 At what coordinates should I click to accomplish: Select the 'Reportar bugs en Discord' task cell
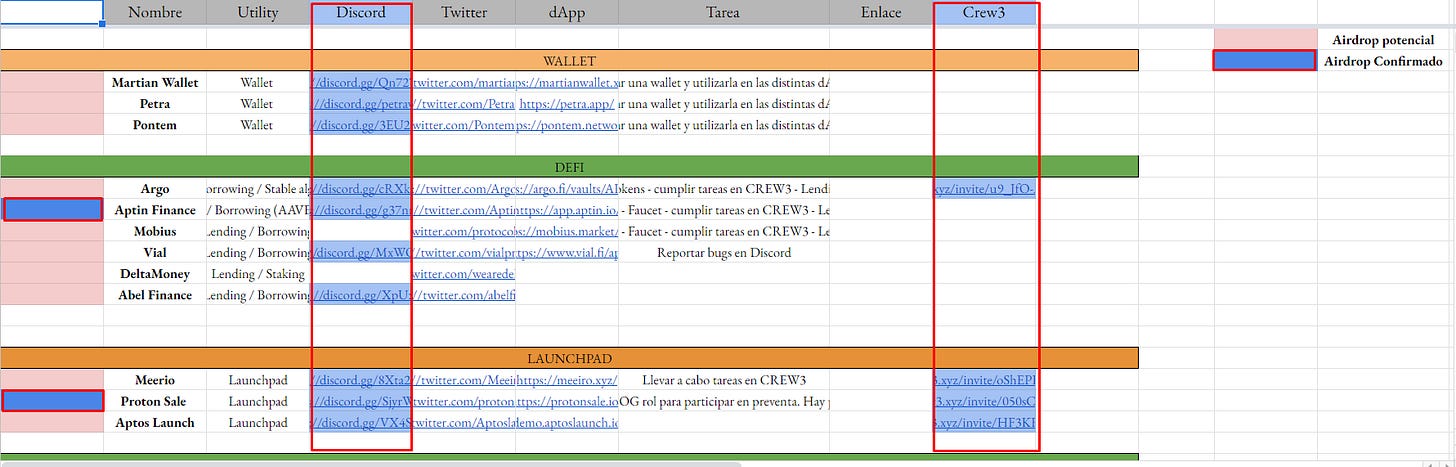[723, 252]
